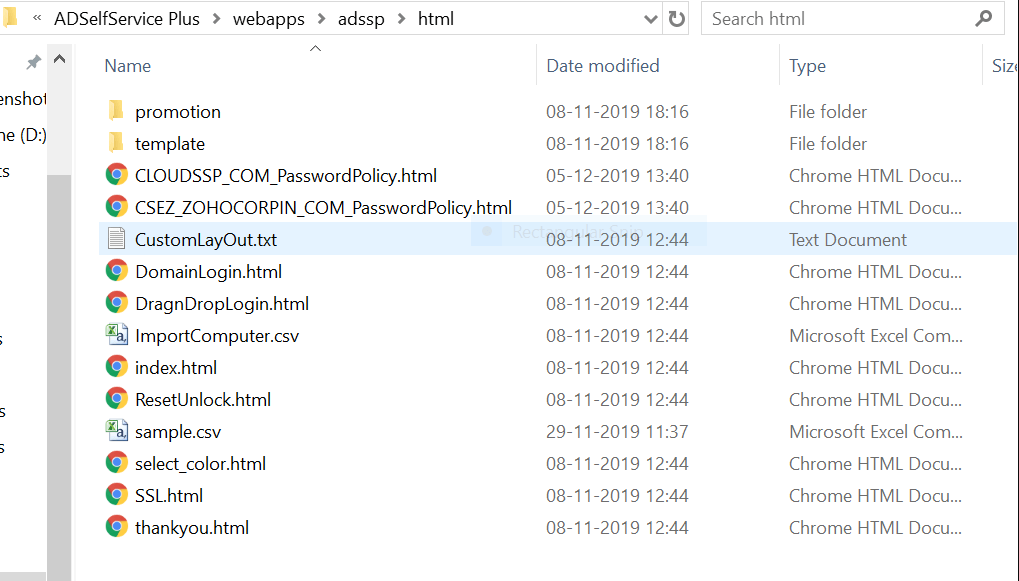This screenshot has width=1019, height=581.
Task: Click navigation pane scrollbar up arrow
Action: point(59,59)
